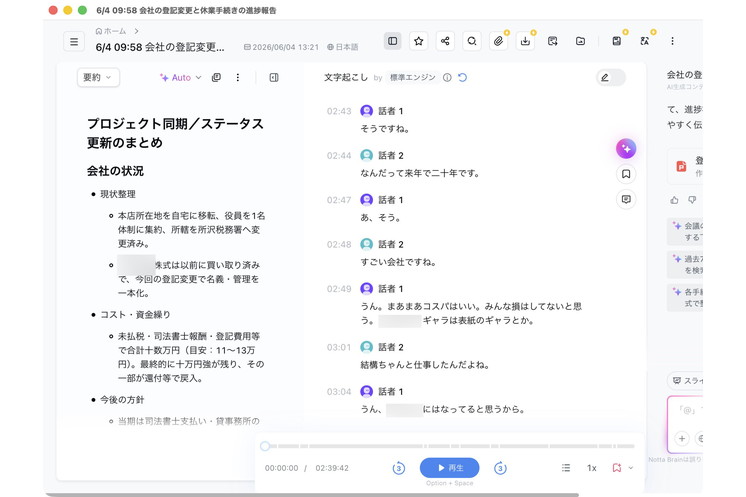Open the playback list options icon
Viewport: 746px width, 497px height.
(566, 468)
